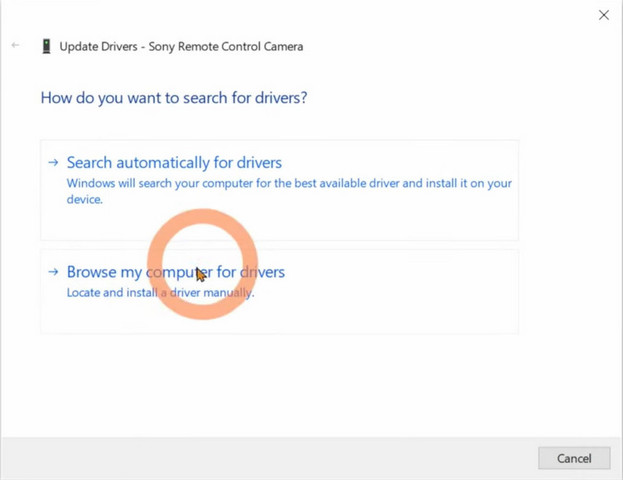Click the 'Locate and install a driver manually.' text

click(160, 293)
